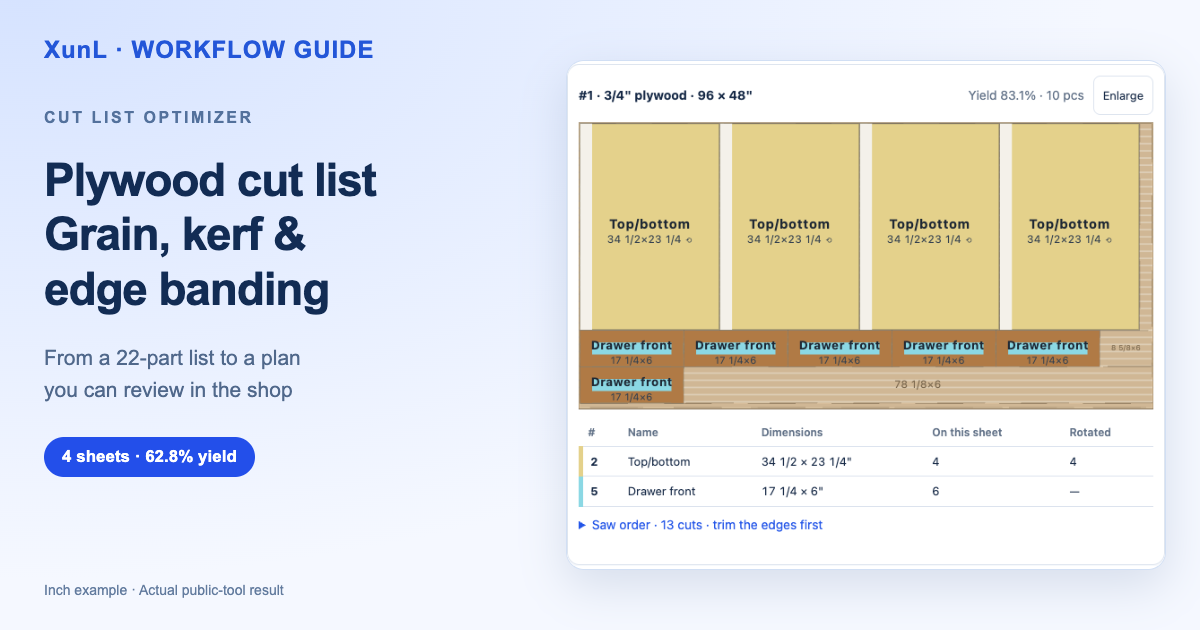Viewport: 1200px width, 630px height.
Task: Expand the Saw order 13 cuts section
Action: pos(701,525)
